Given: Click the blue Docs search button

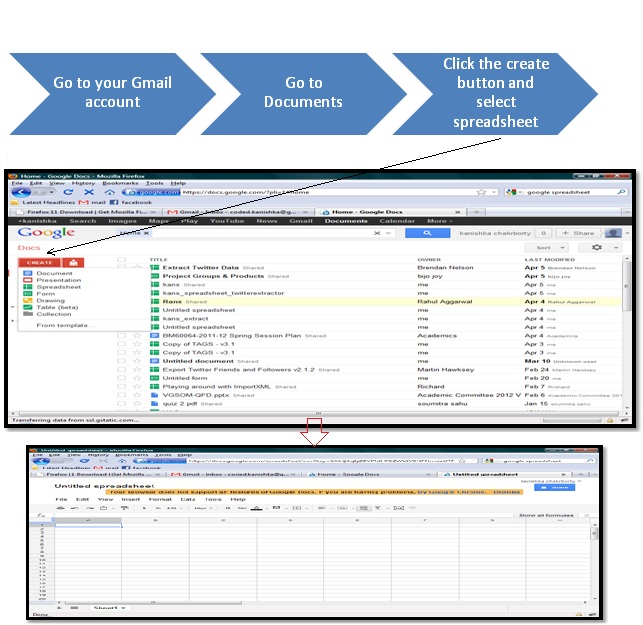Looking at the screenshot, I should pyautogui.click(x=427, y=233).
